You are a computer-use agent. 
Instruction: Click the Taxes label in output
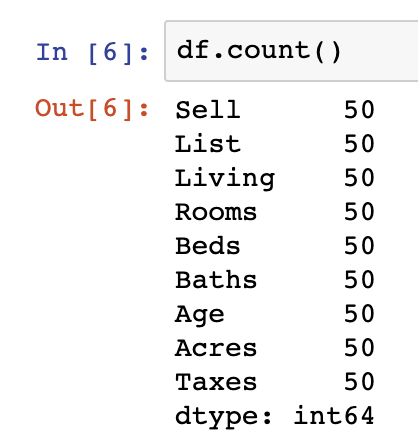click(x=216, y=382)
